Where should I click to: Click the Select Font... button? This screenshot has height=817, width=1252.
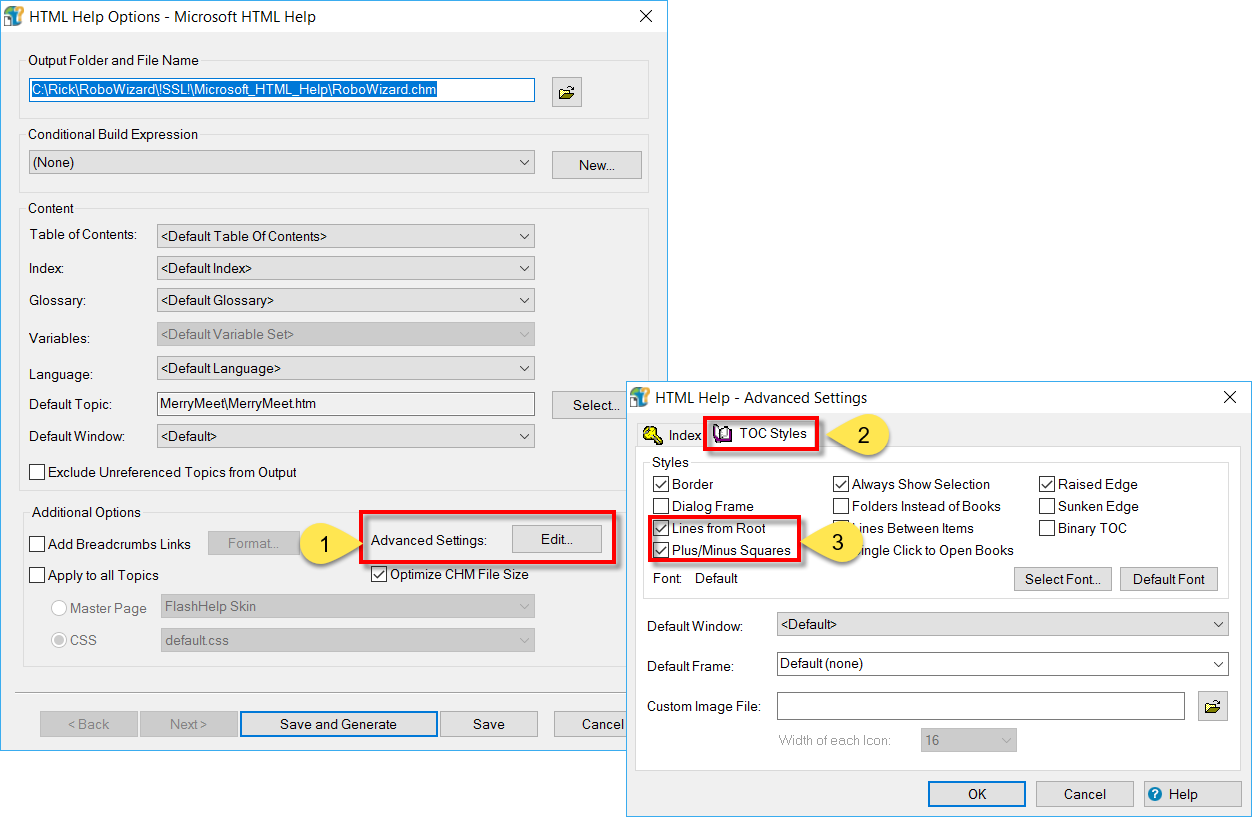click(x=1063, y=579)
